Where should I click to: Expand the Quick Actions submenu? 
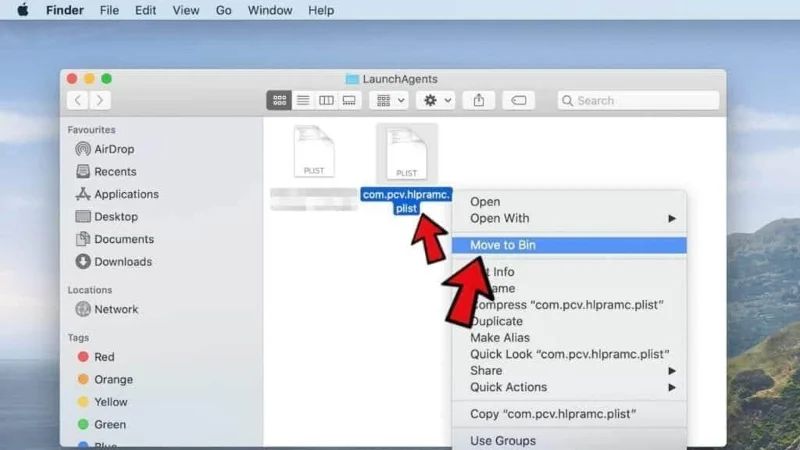pyautogui.click(x=569, y=387)
